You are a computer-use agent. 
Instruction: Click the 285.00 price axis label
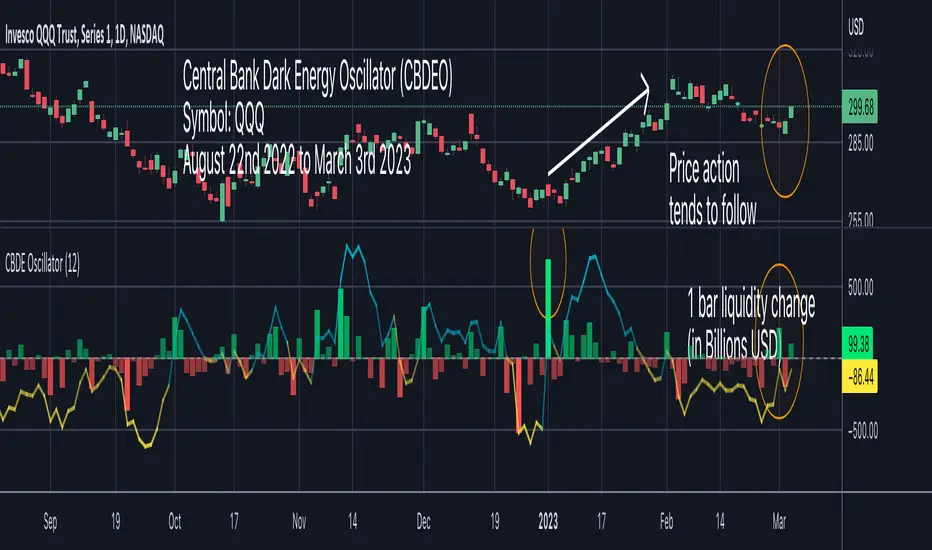click(x=861, y=143)
